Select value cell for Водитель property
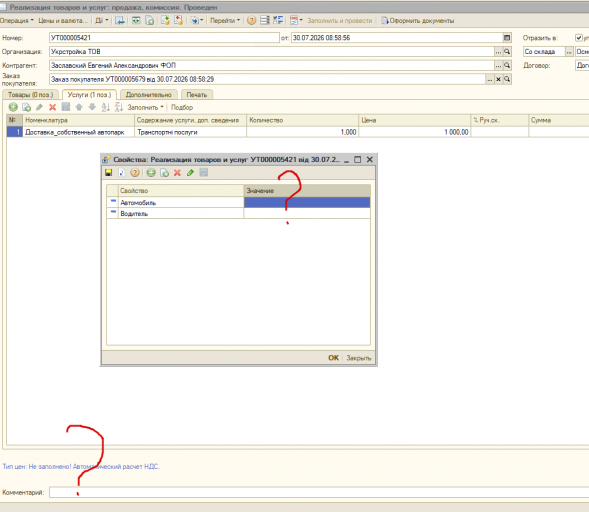This screenshot has height=512, width=589. [x=307, y=213]
